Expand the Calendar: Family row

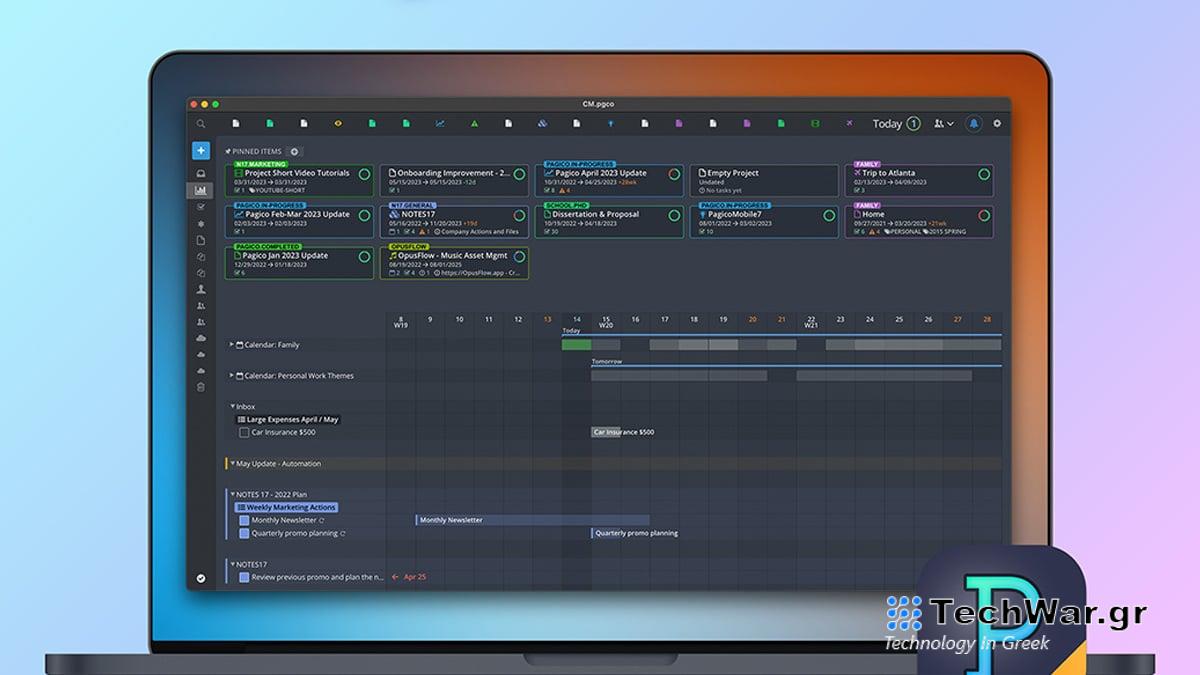click(x=232, y=345)
